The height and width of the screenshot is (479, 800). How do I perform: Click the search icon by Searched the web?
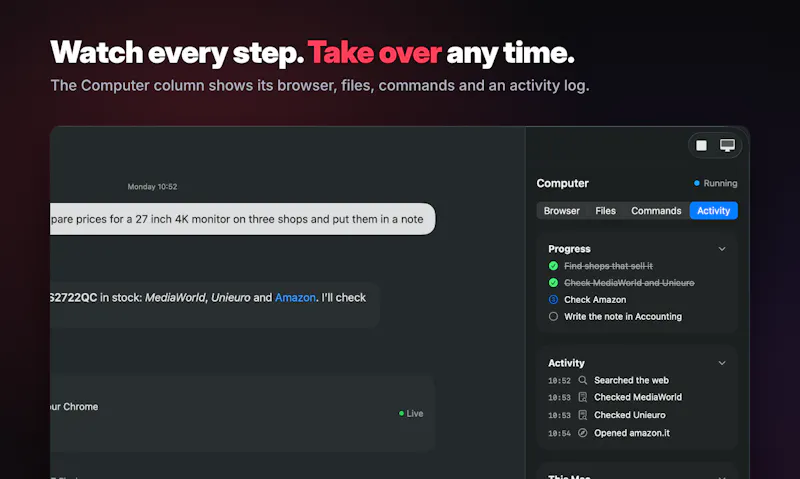pyautogui.click(x=583, y=380)
